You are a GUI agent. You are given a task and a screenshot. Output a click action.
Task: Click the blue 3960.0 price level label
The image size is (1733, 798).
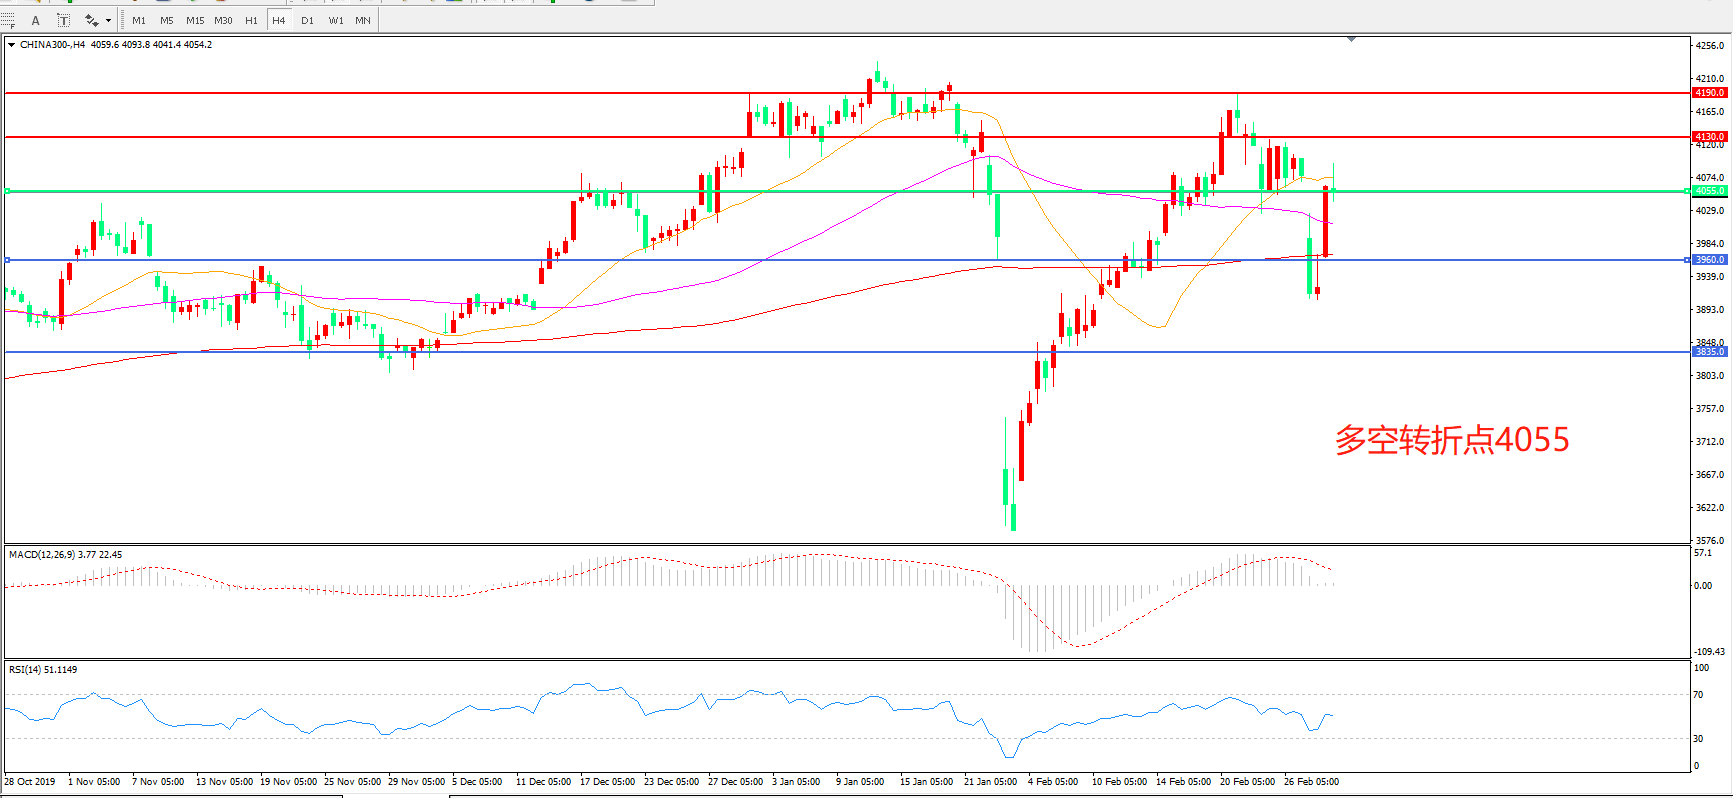(x=1709, y=260)
